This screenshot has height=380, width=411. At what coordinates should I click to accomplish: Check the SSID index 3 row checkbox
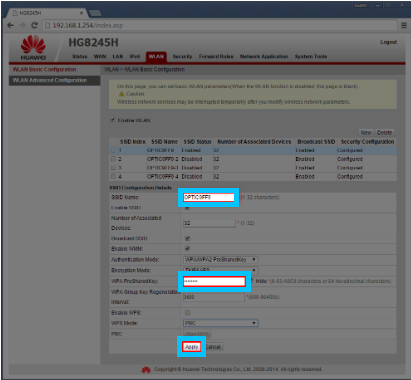[x=113, y=168]
